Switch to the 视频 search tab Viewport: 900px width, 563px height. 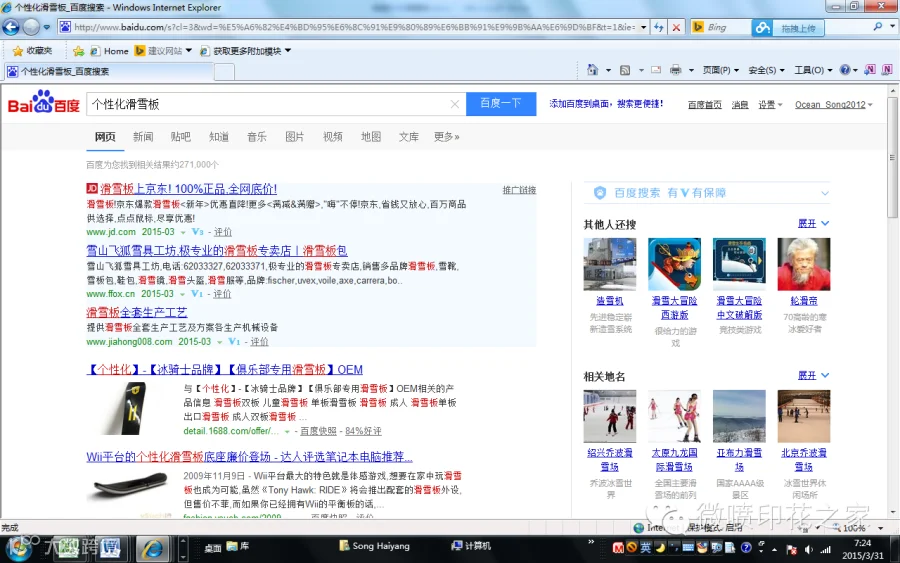tap(332, 137)
